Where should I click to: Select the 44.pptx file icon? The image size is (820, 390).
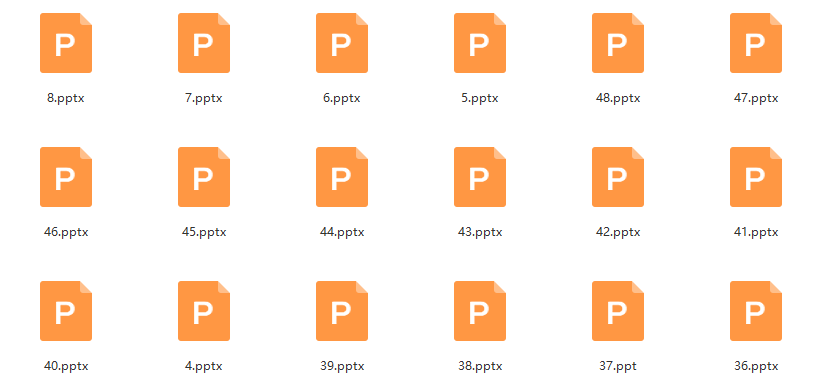342,177
